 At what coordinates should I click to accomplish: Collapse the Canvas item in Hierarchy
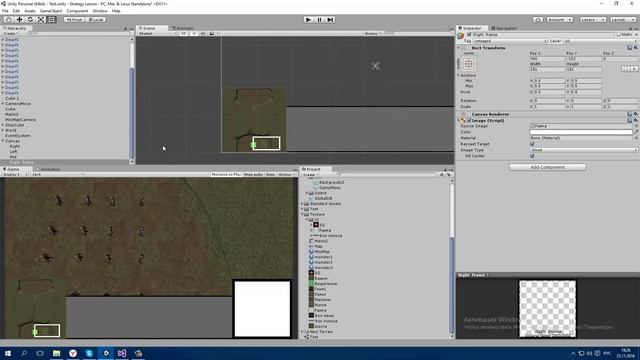point(3,141)
